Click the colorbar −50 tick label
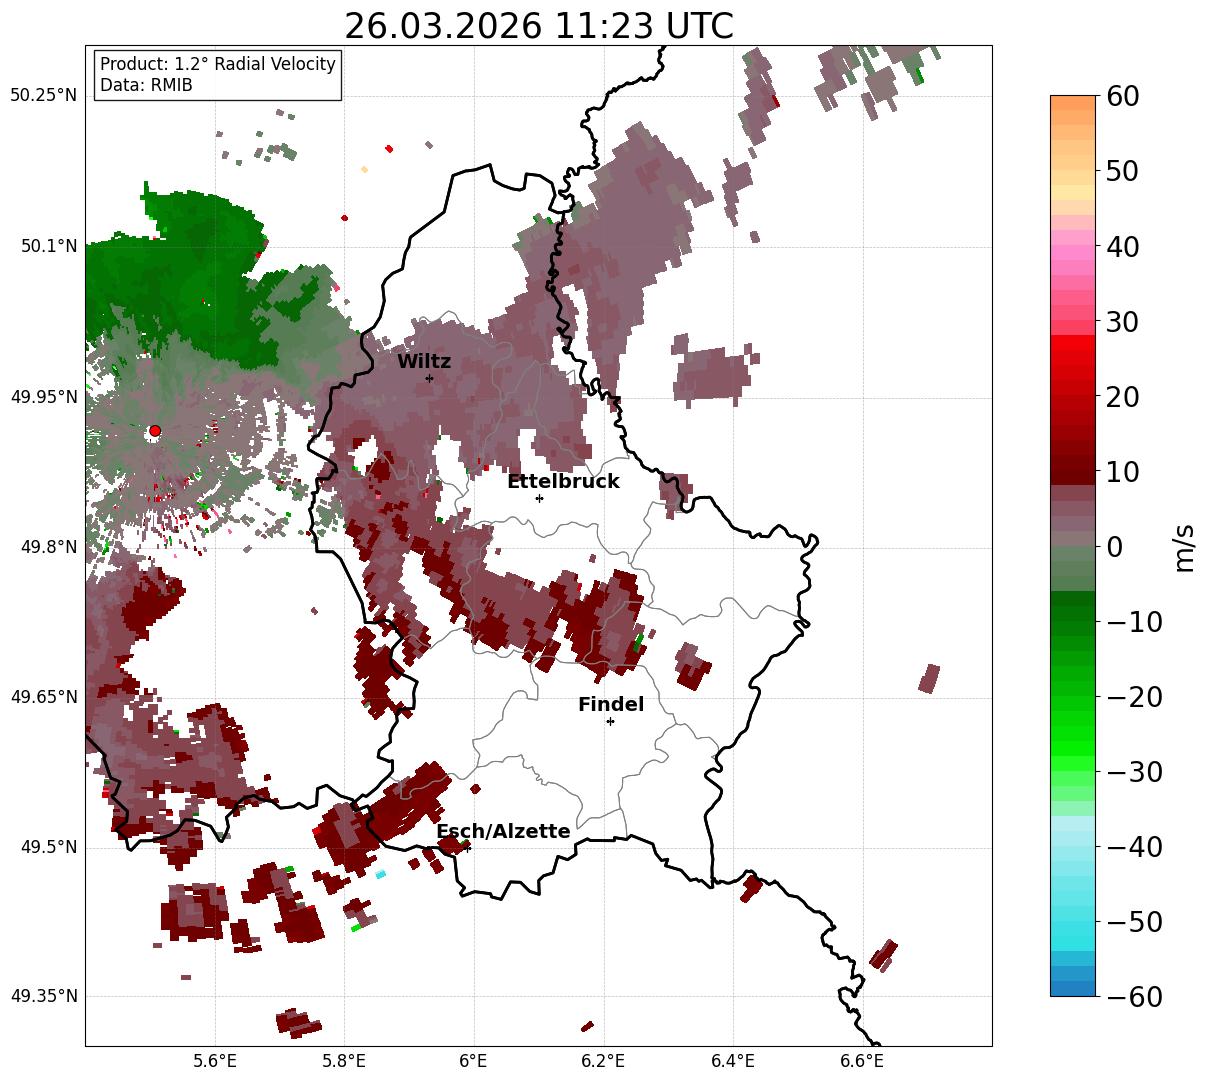 (1134, 922)
